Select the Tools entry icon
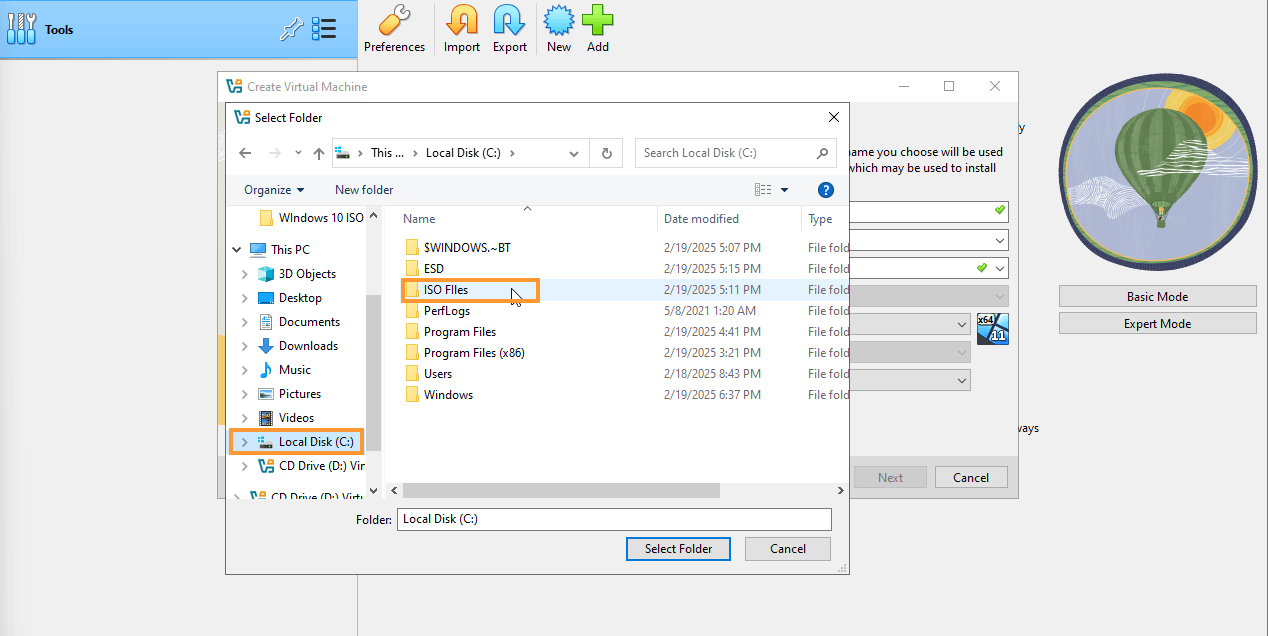1268x636 pixels. coord(22,29)
